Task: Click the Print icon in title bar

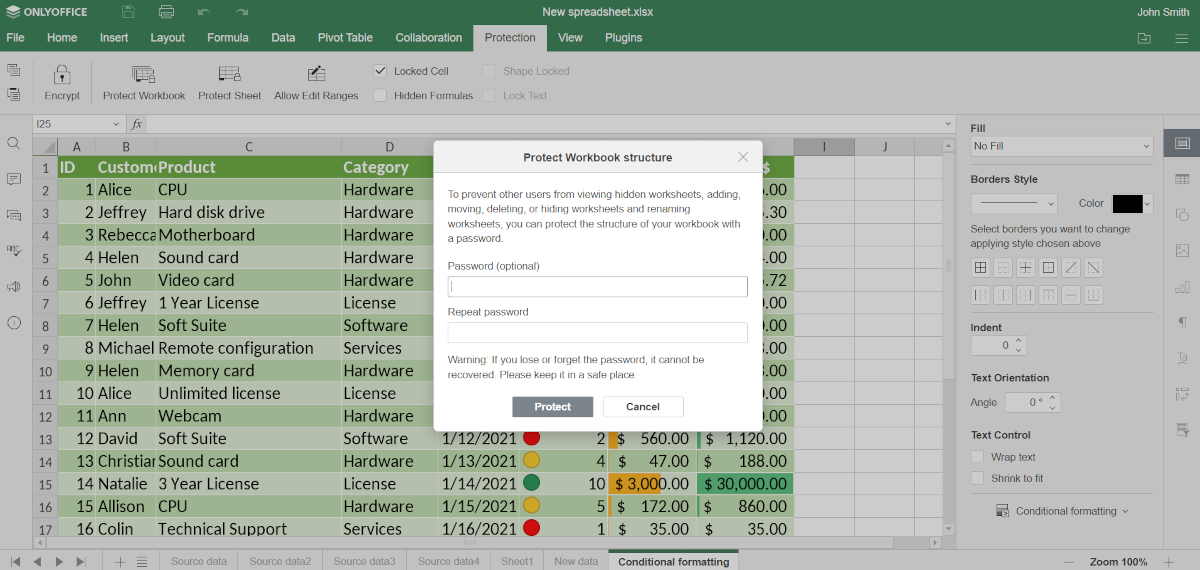Action: pos(166,12)
